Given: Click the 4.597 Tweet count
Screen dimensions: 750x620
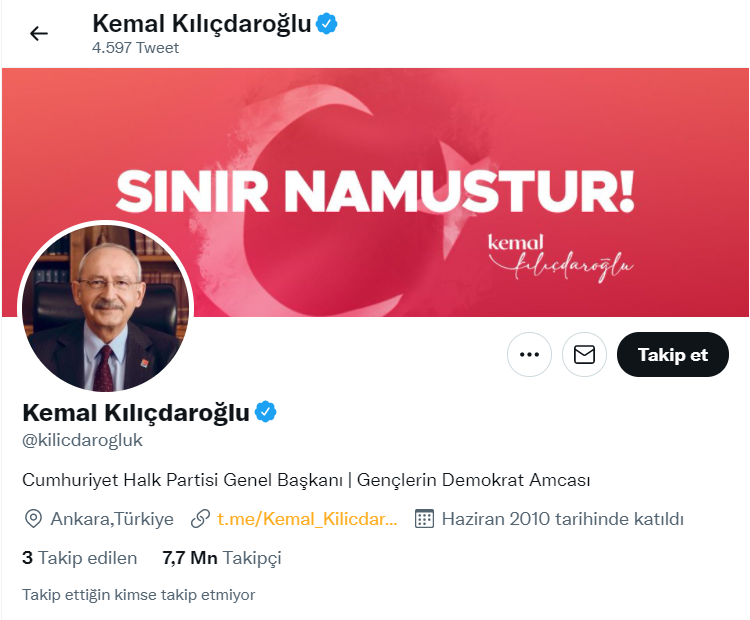Looking at the screenshot, I should [135, 48].
